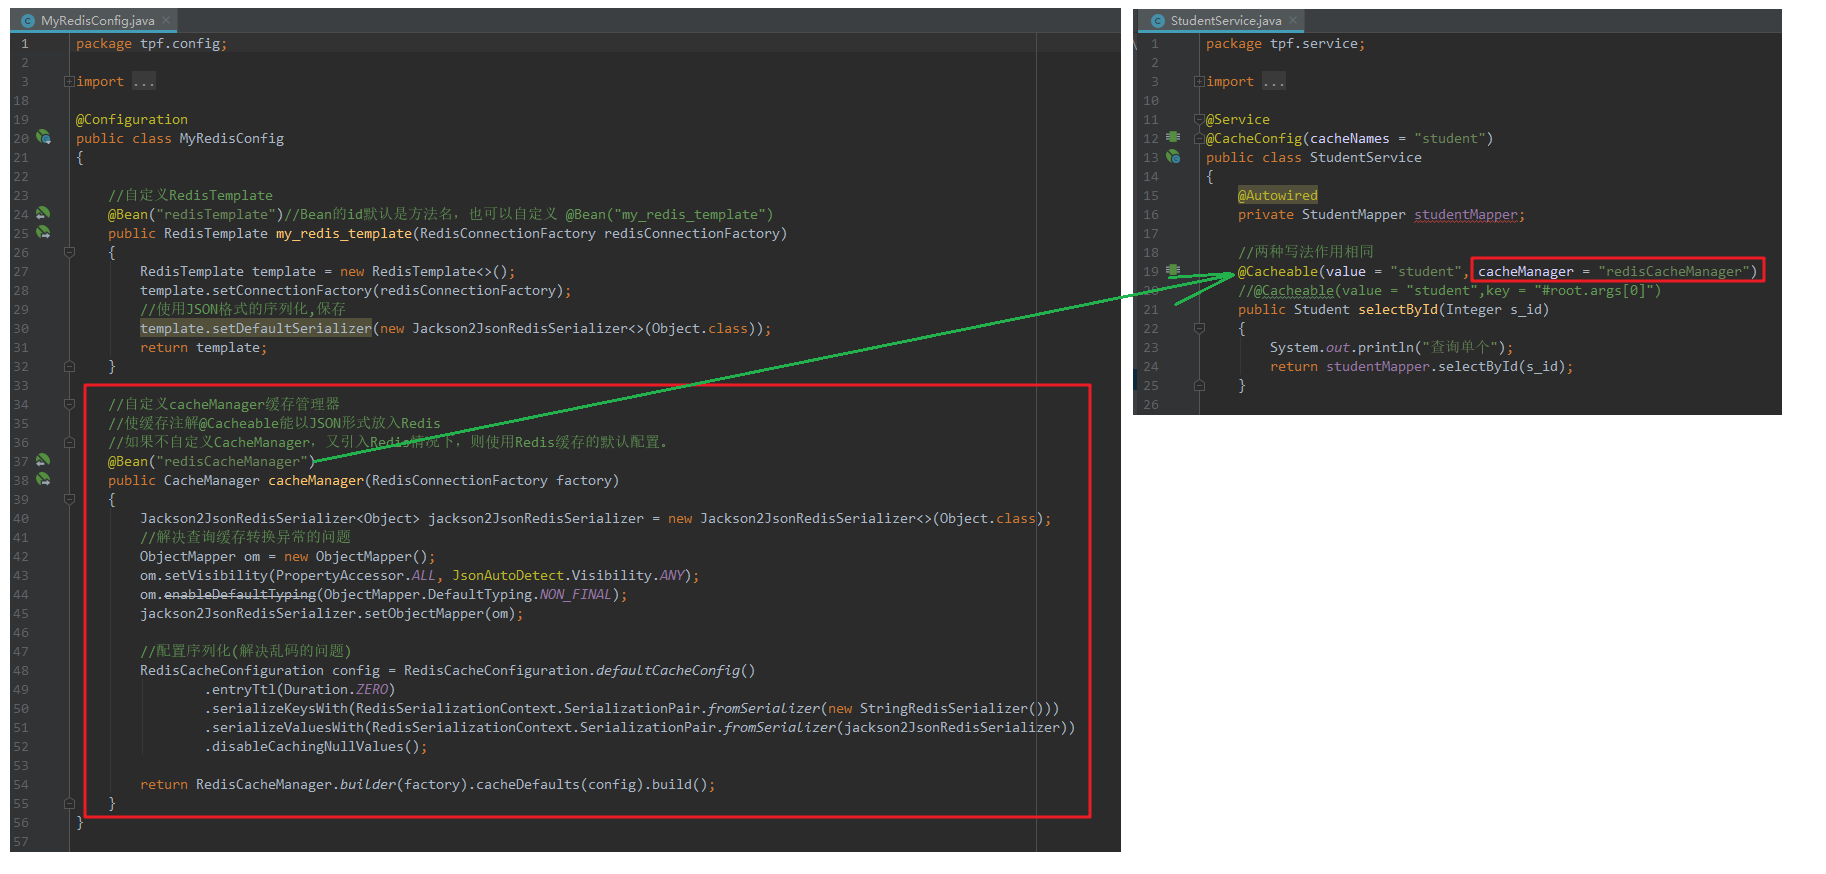Click the fold end marker on line 55 of MyRedisConfig

point(69,803)
